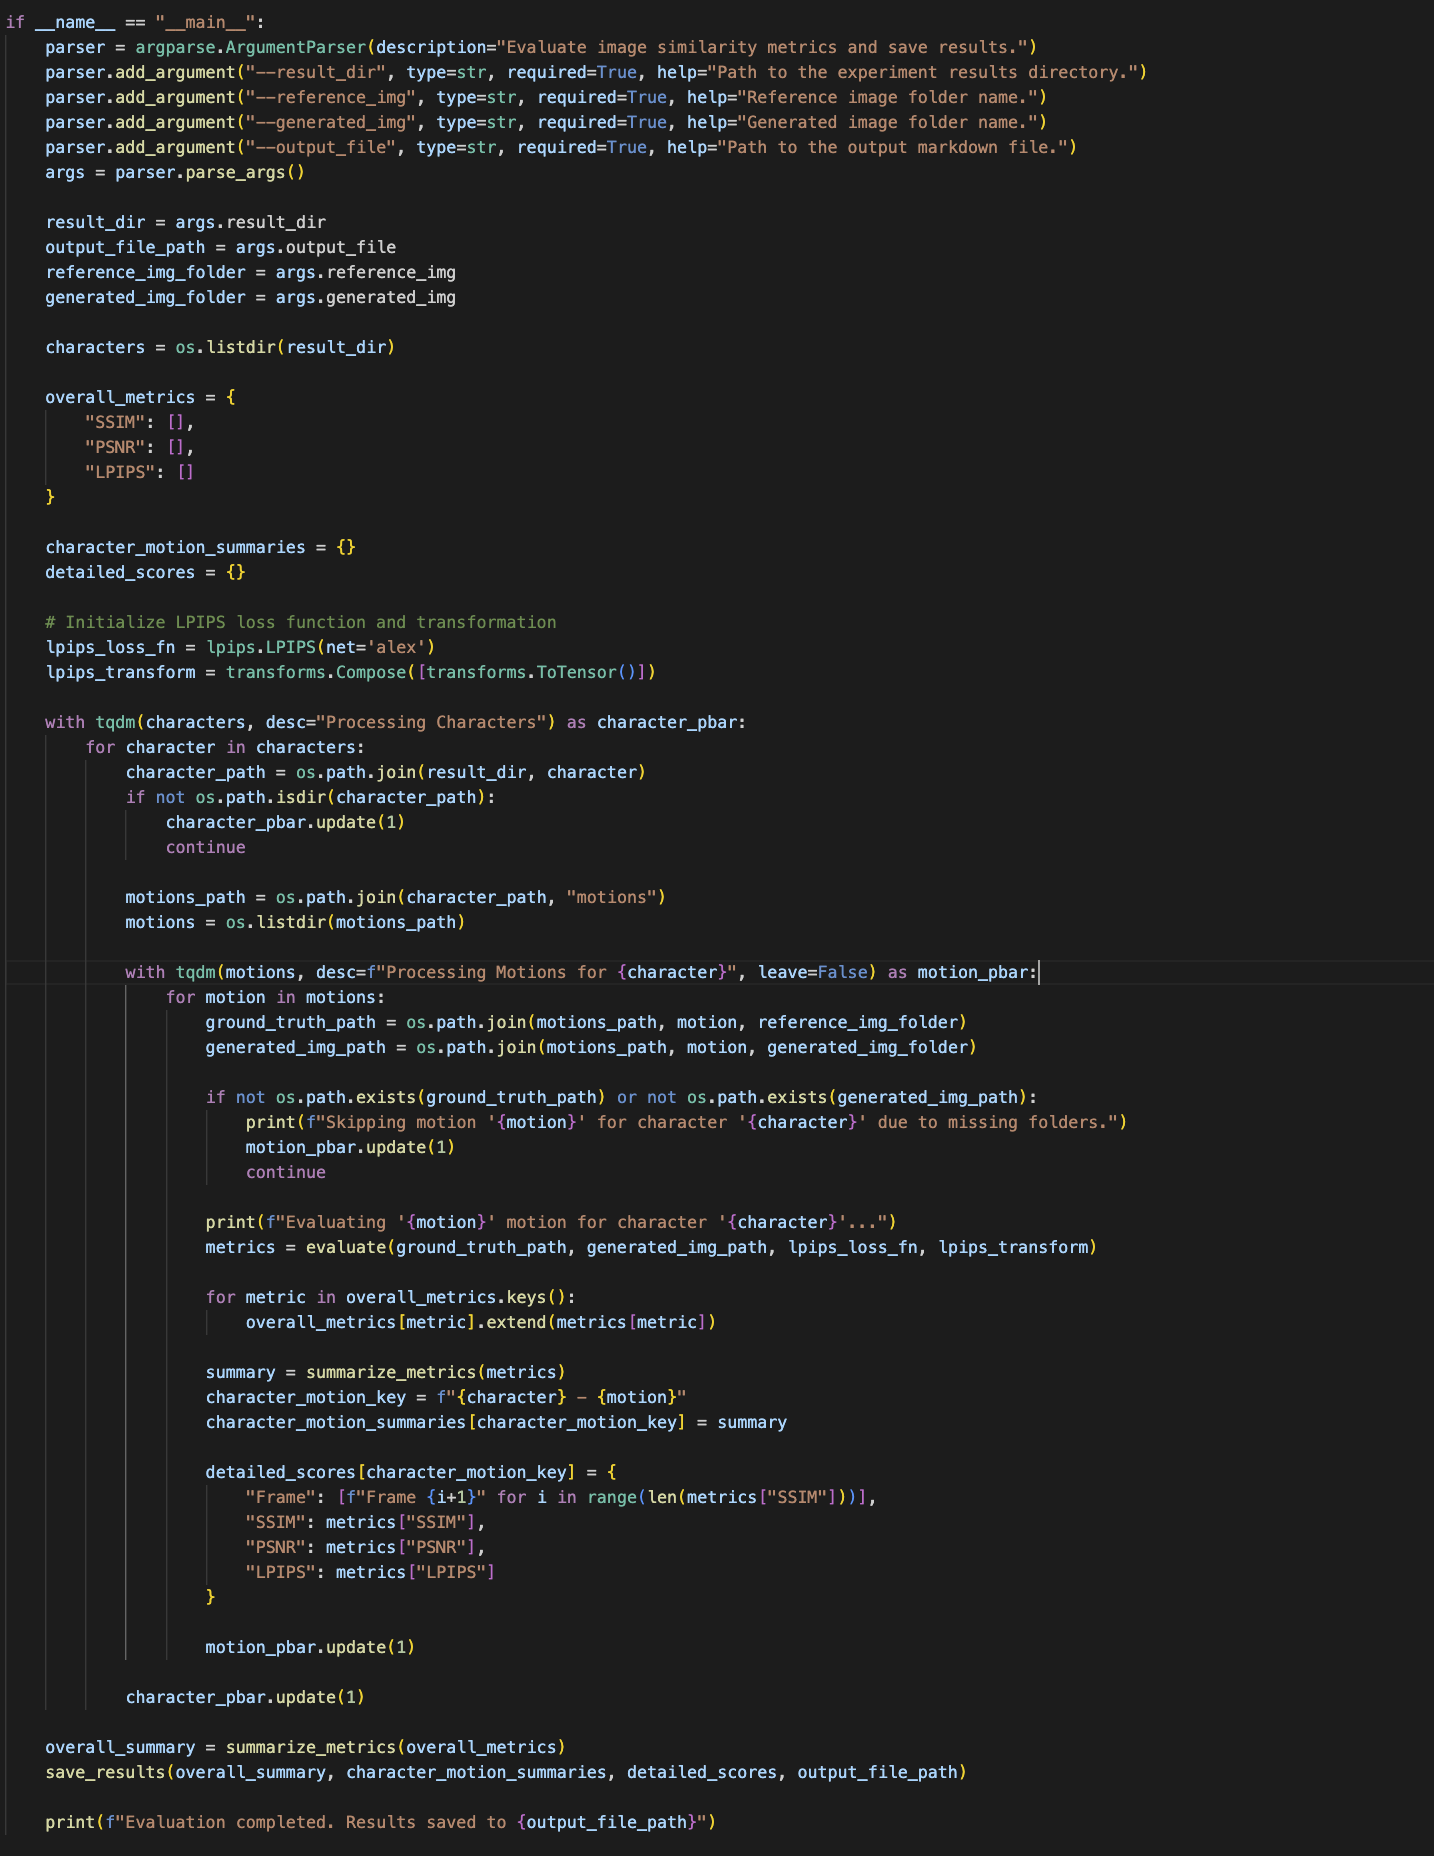This screenshot has height=1856, width=1434.
Task: Click the `if not os.path.isdir(character_path):` line
Action: pyautogui.click(x=310, y=797)
